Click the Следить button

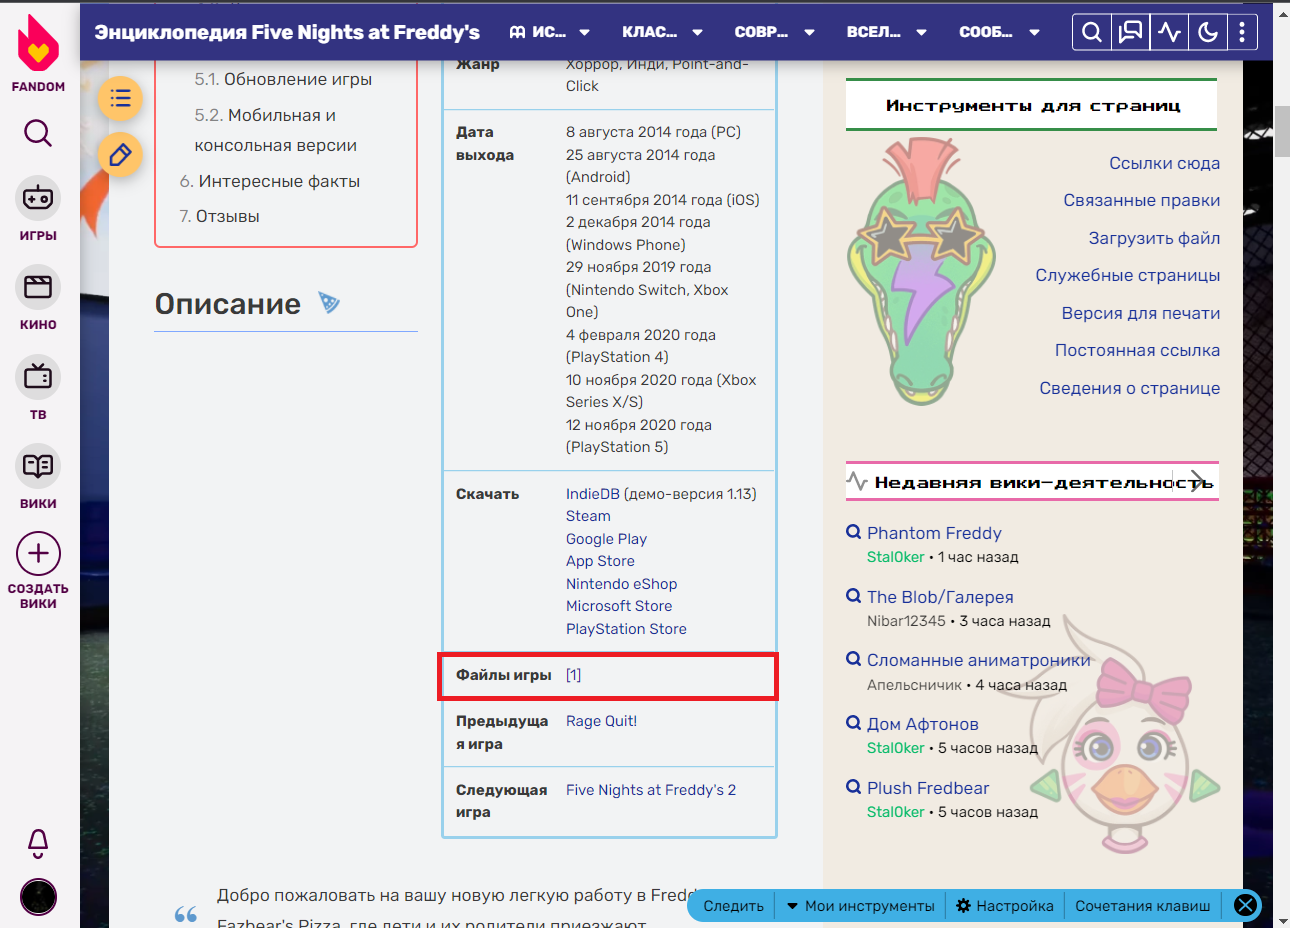click(x=733, y=906)
